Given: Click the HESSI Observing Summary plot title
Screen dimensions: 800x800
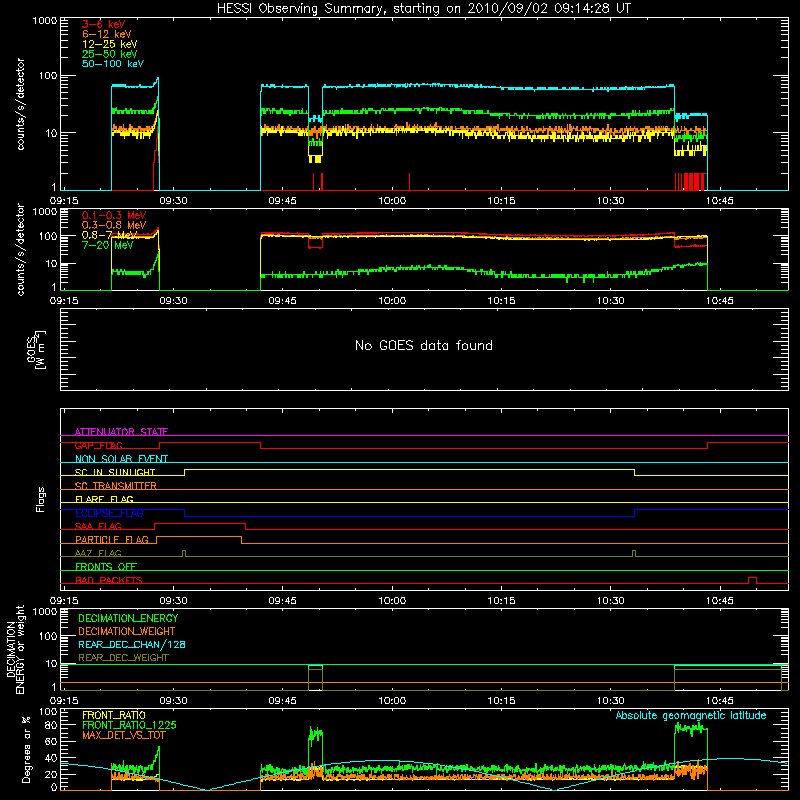Looking at the screenshot, I should coord(423,9).
